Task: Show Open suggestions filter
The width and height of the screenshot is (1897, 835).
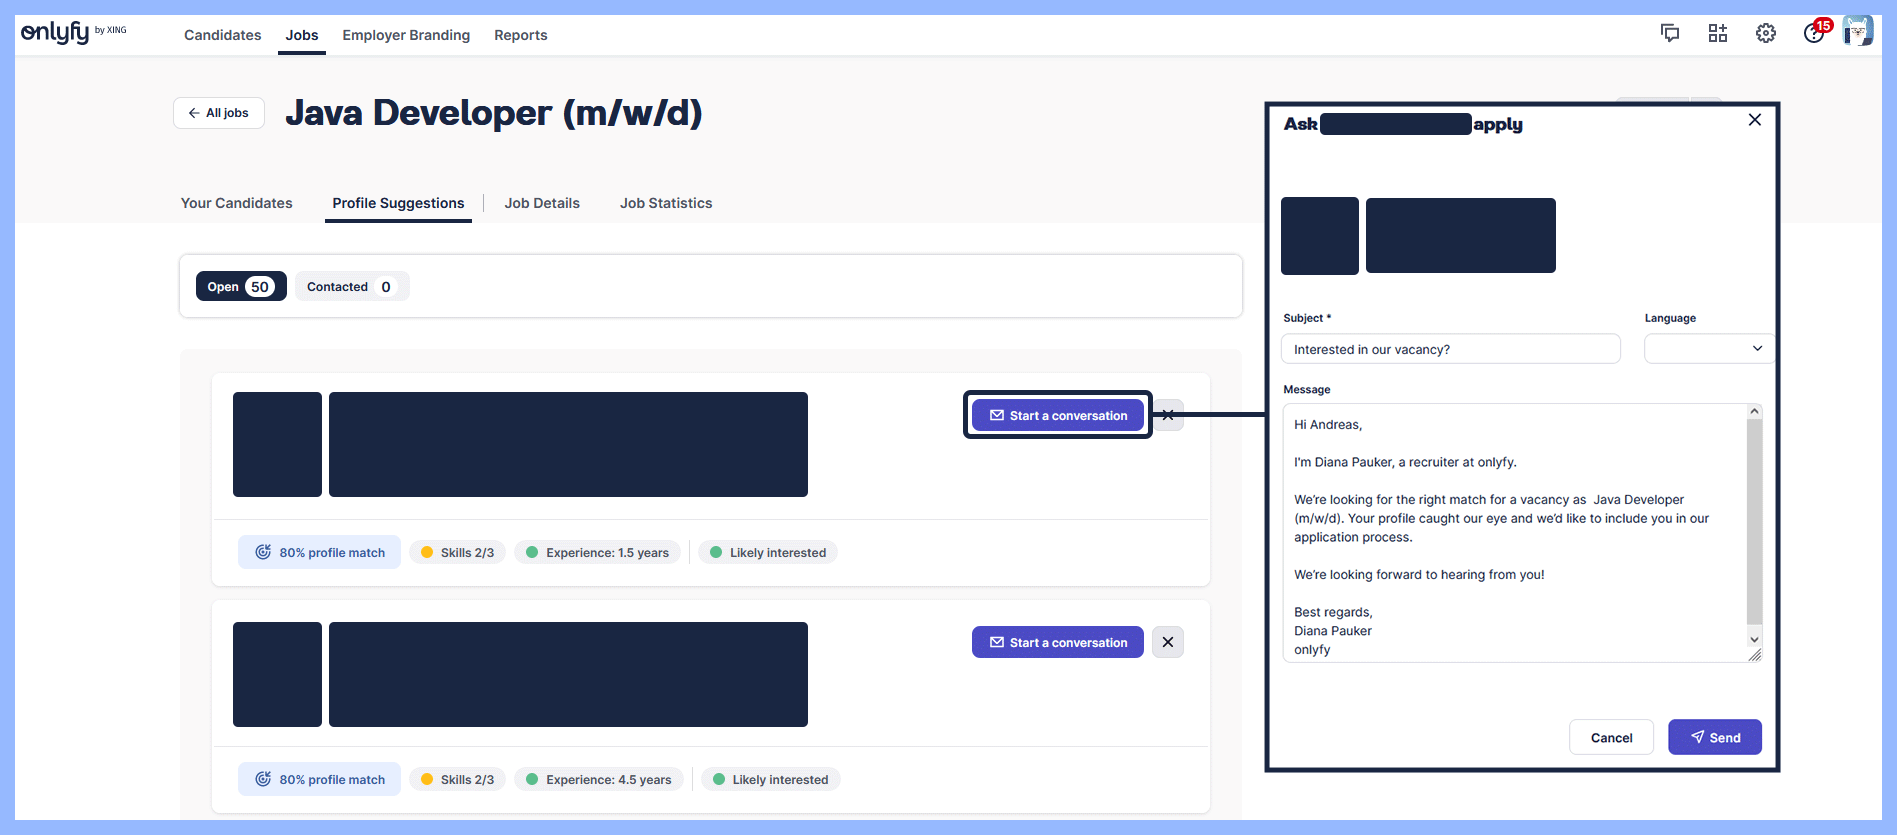Action: 240,287
